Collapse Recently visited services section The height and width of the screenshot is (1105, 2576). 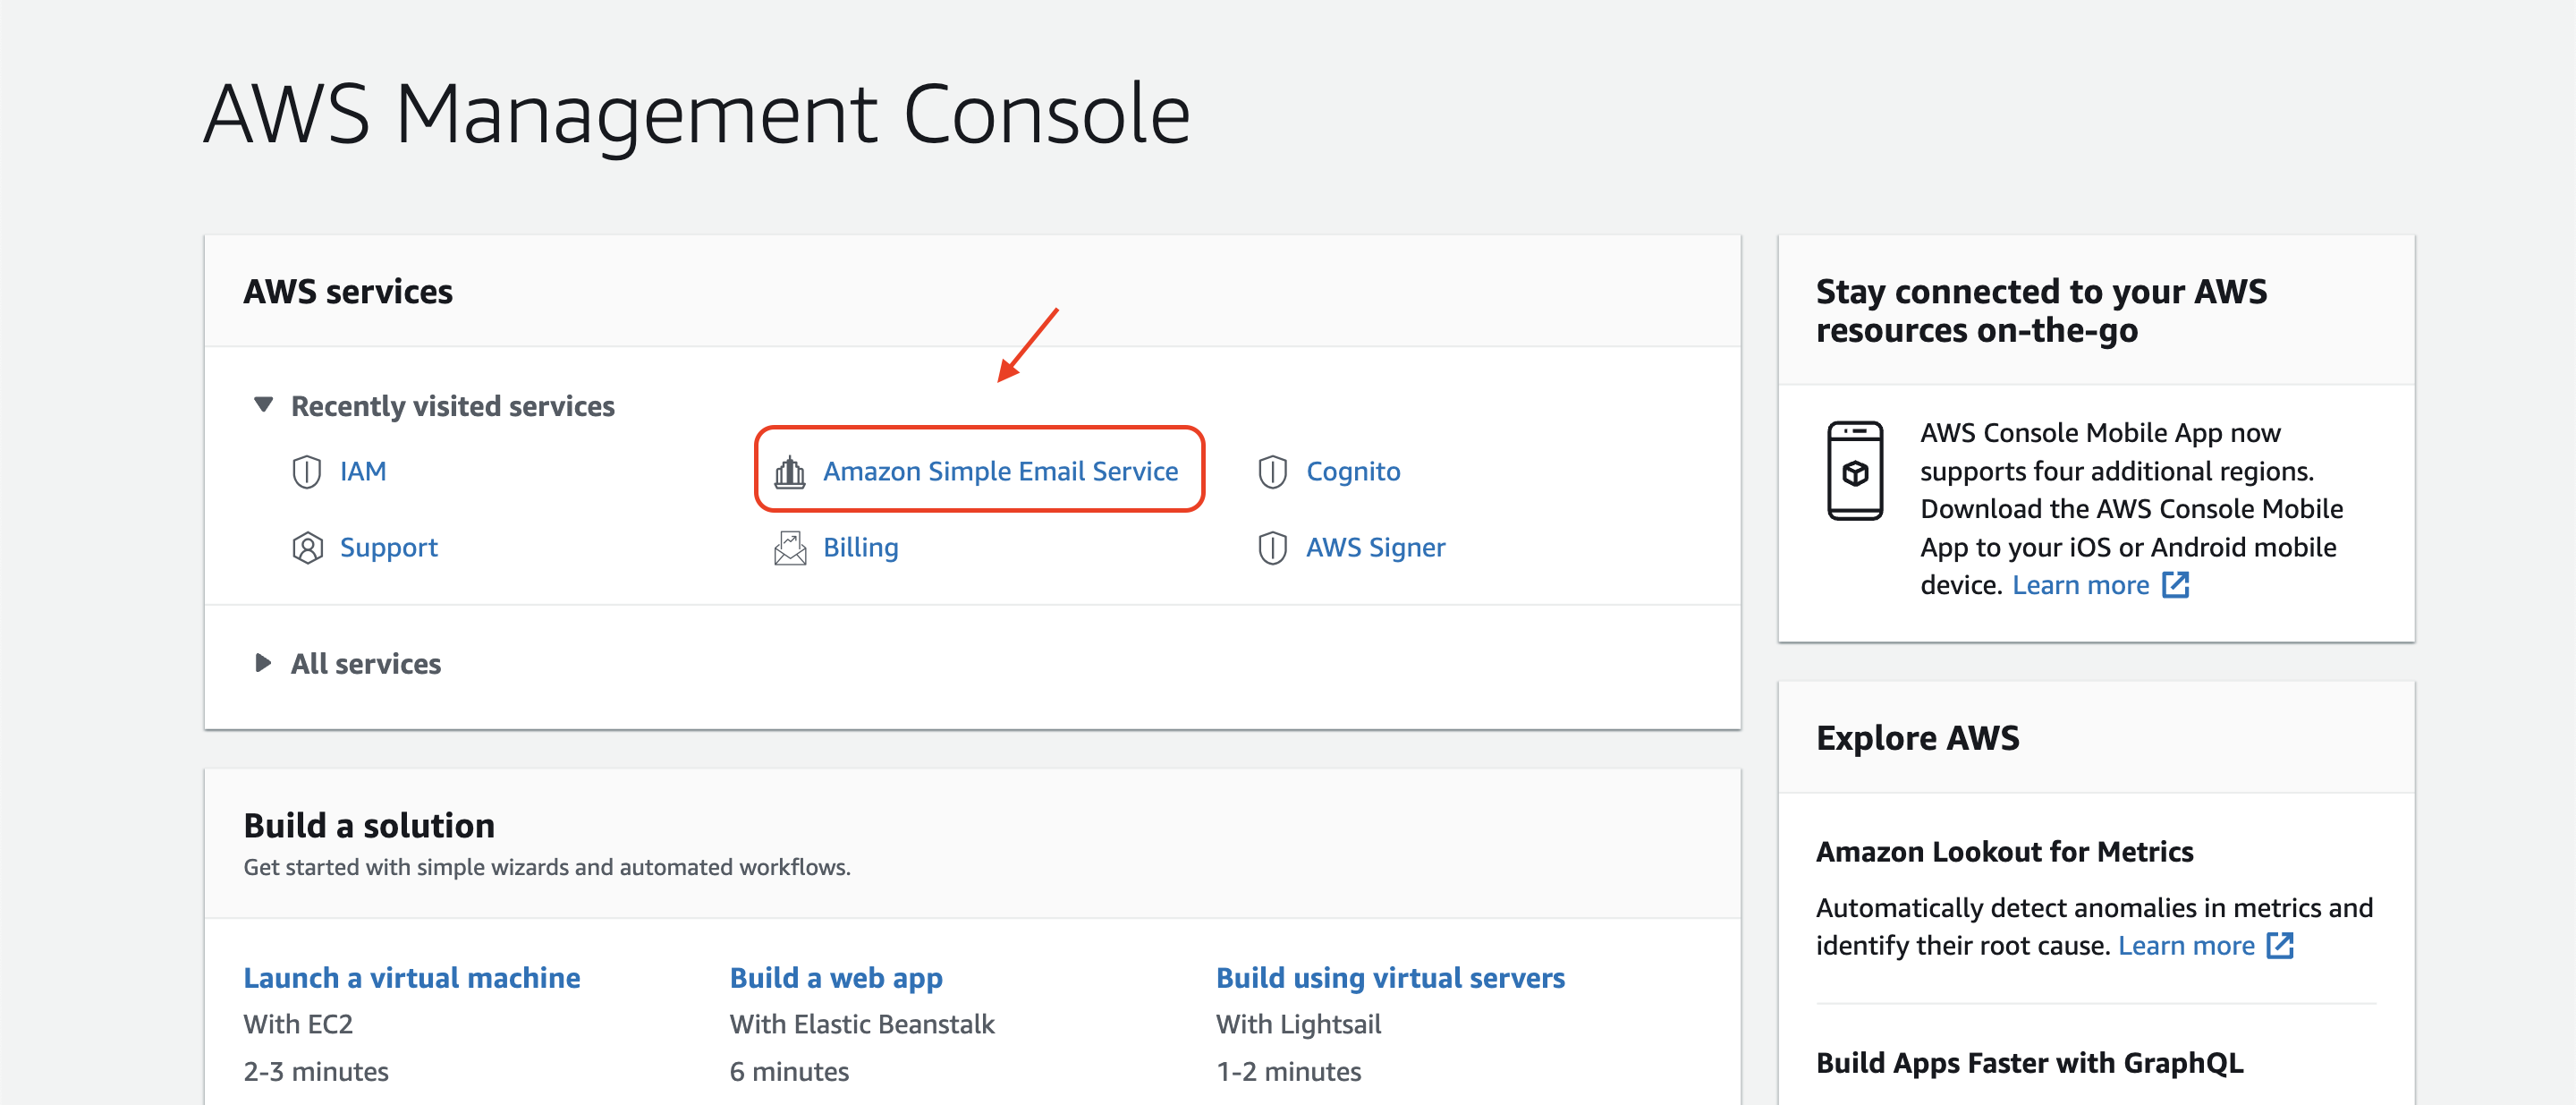tap(263, 405)
